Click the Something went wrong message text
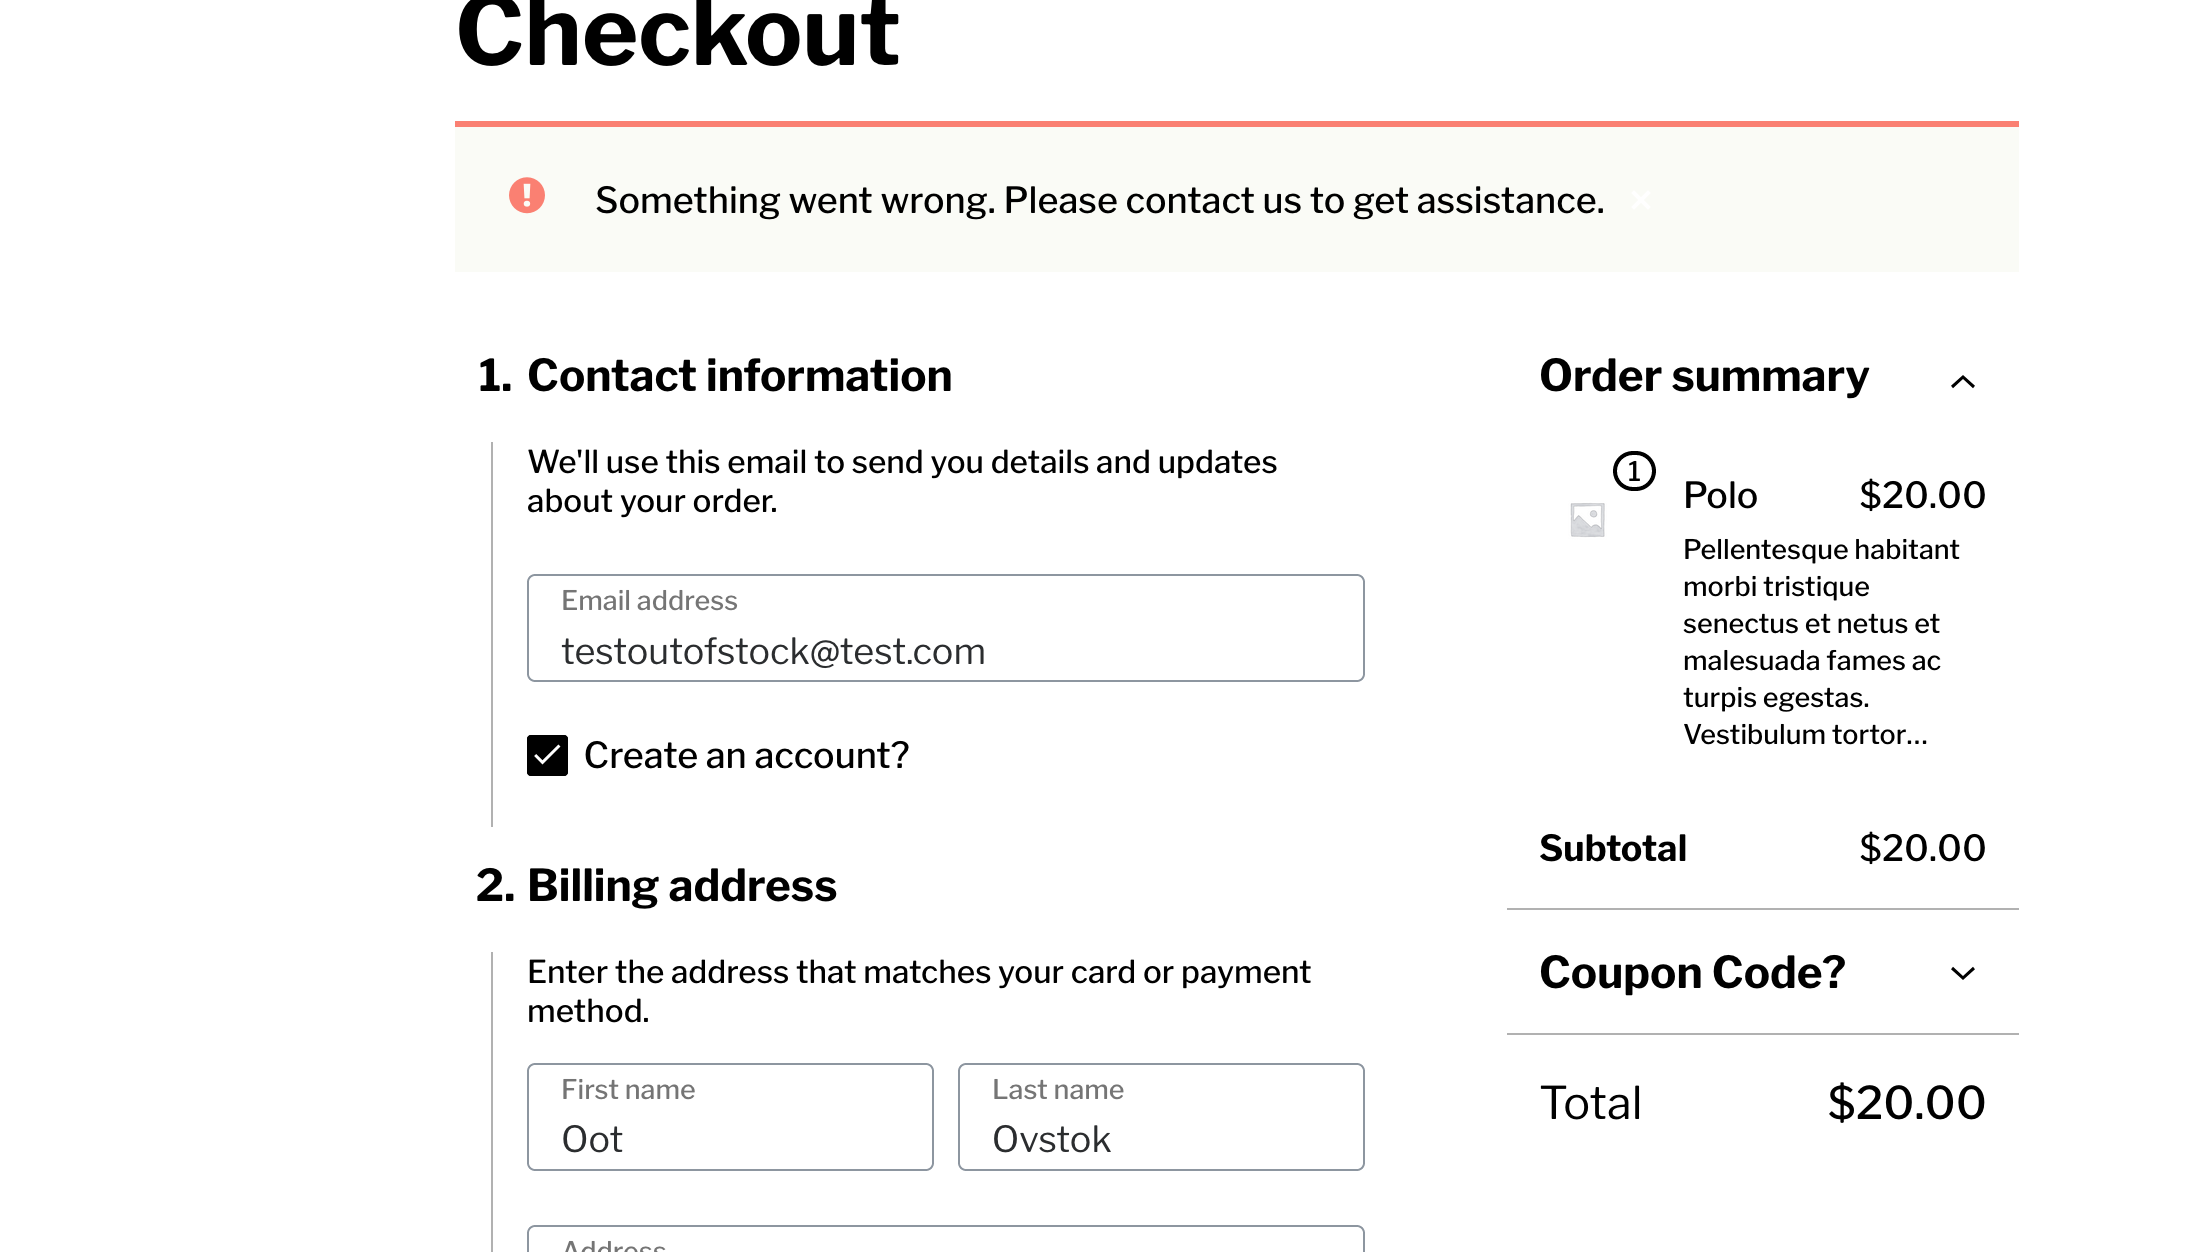The height and width of the screenshot is (1252, 2198). coord(1099,200)
